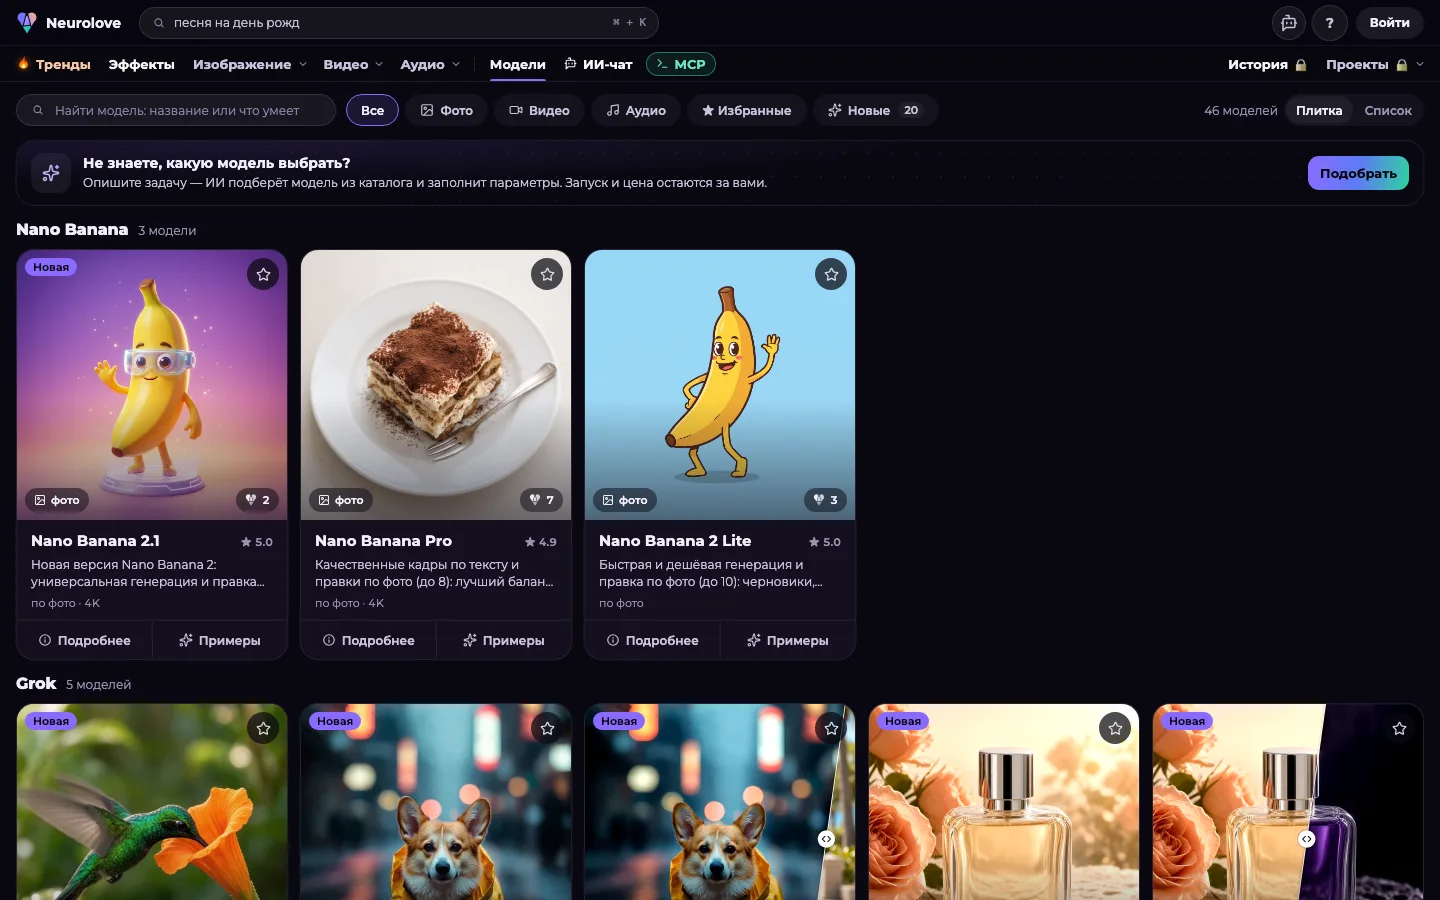The image size is (1440, 900).
Task: Show Новые models filter with 20
Action: tap(875, 110)
